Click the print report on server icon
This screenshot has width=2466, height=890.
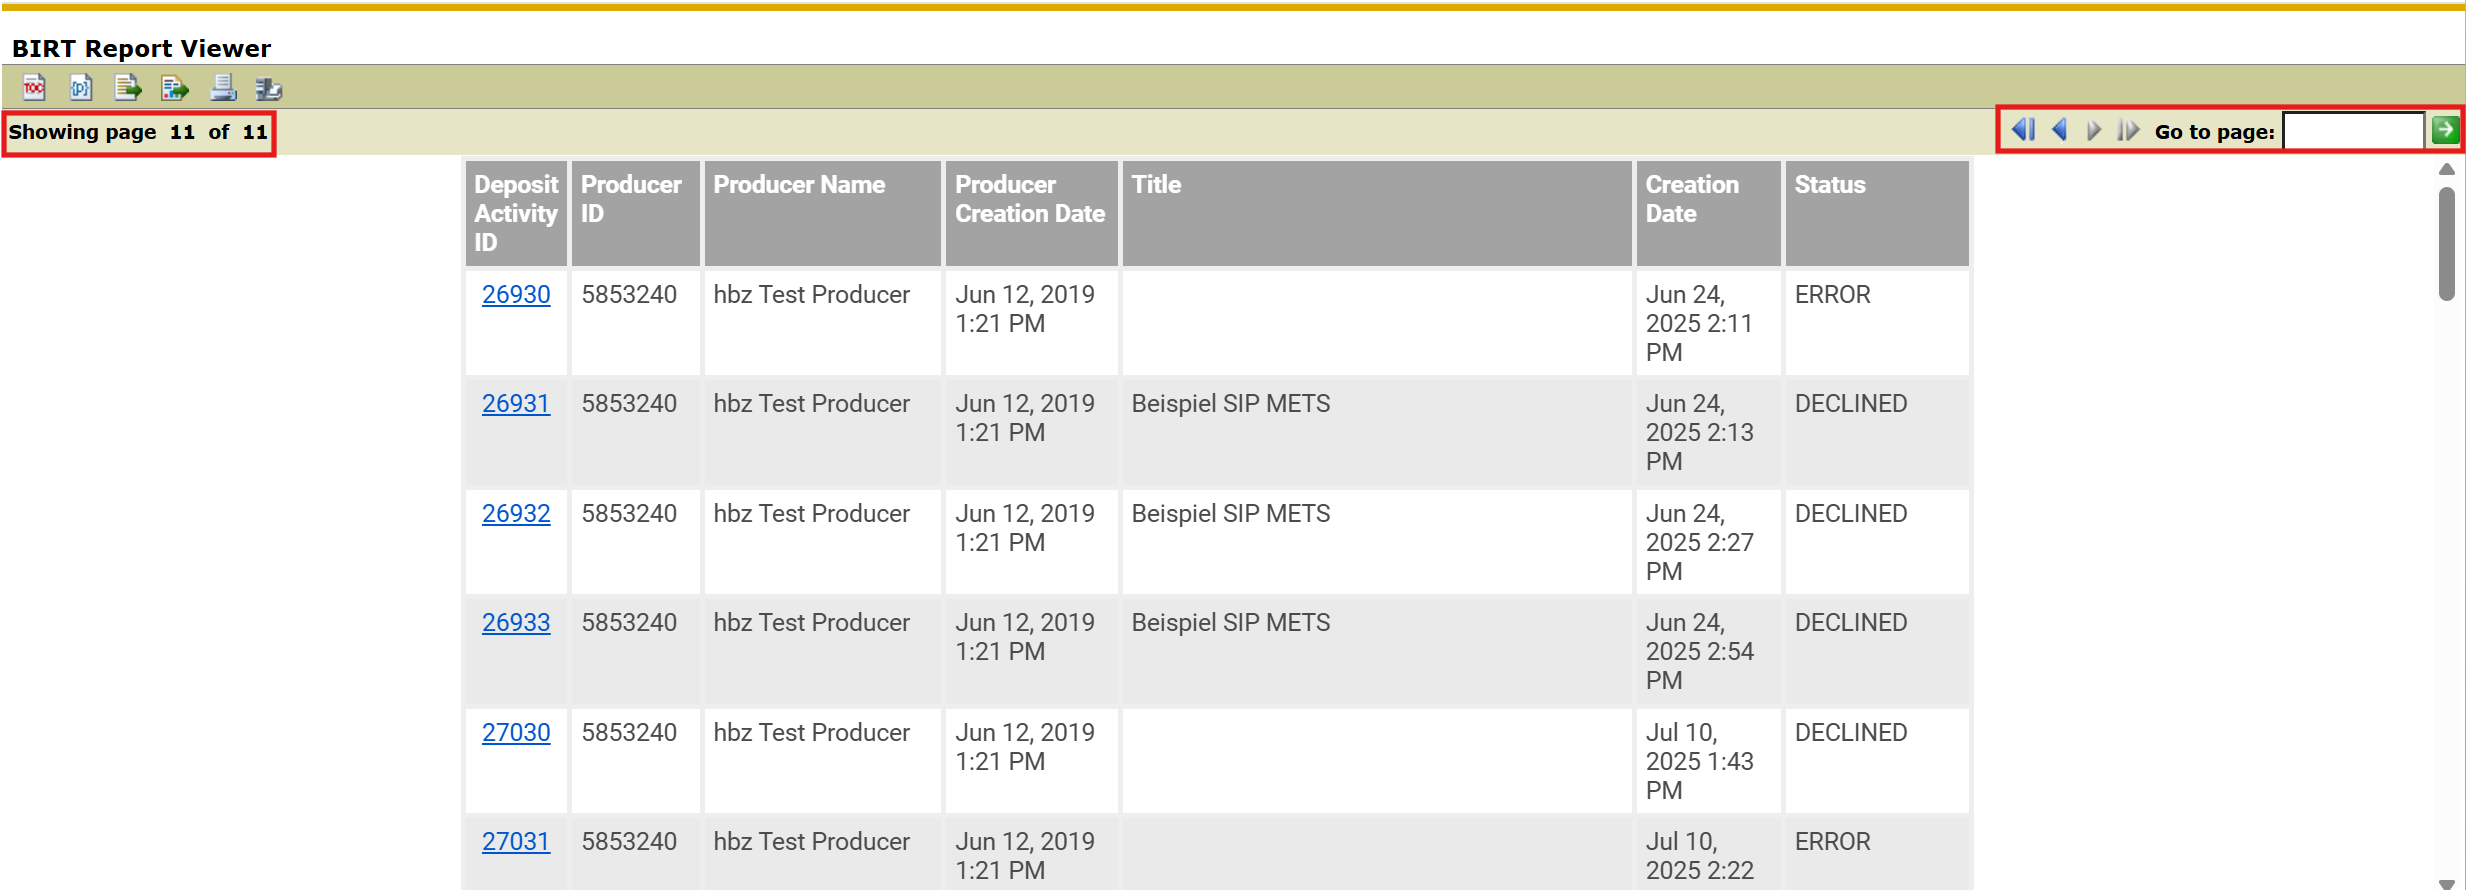coord(268,88)
